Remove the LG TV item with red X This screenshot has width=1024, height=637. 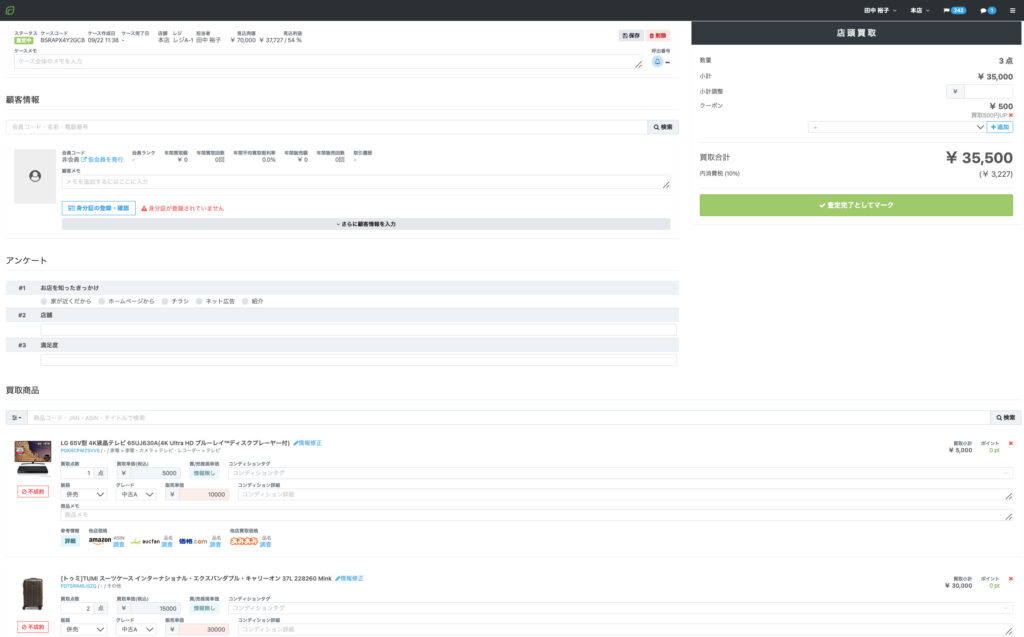(x=1011, y=444)
